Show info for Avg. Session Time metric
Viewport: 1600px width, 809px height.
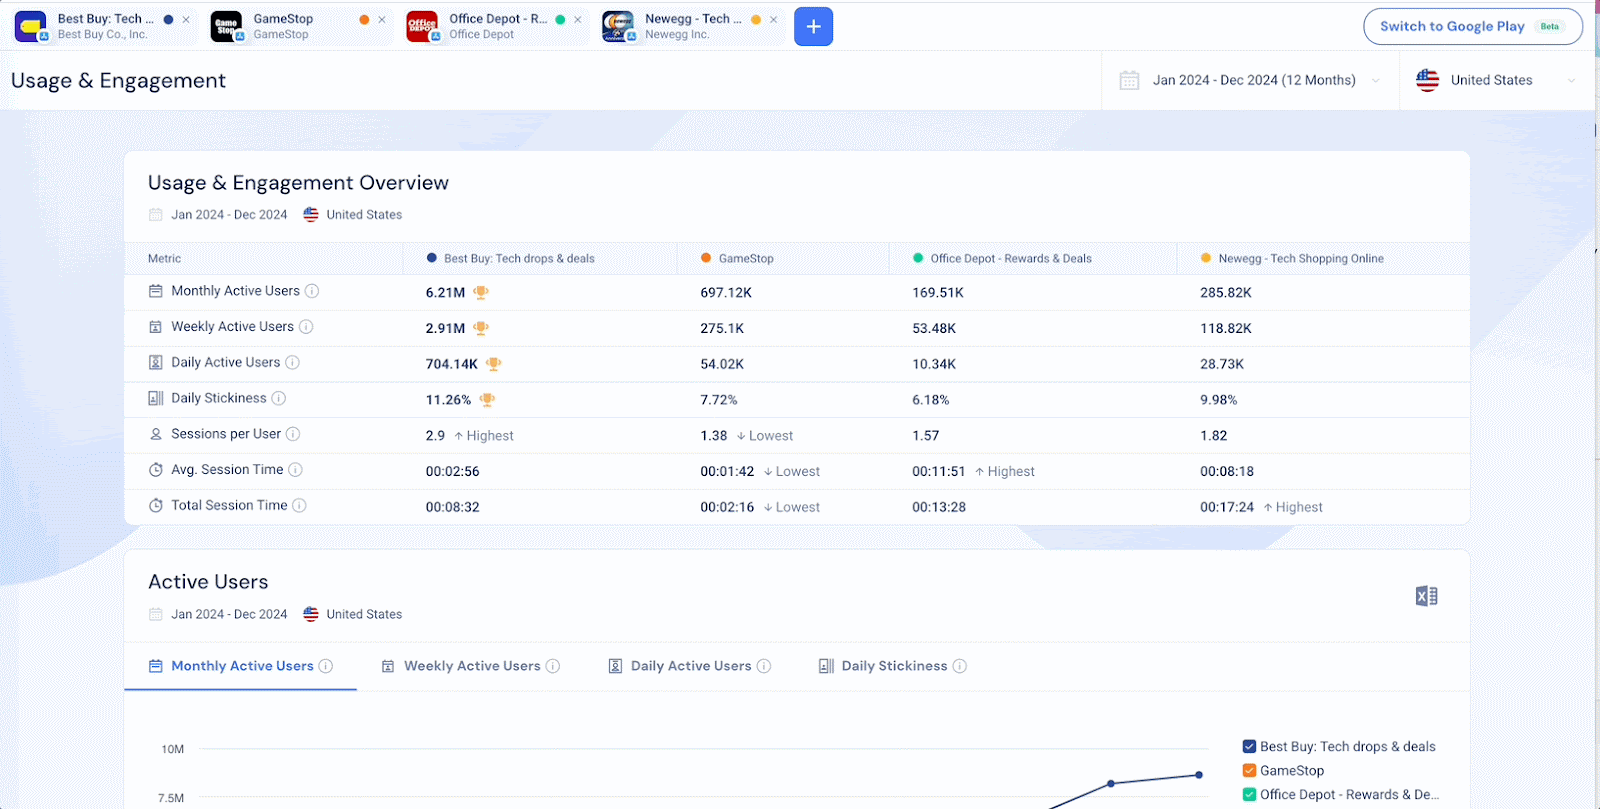[x=295, y=470]
